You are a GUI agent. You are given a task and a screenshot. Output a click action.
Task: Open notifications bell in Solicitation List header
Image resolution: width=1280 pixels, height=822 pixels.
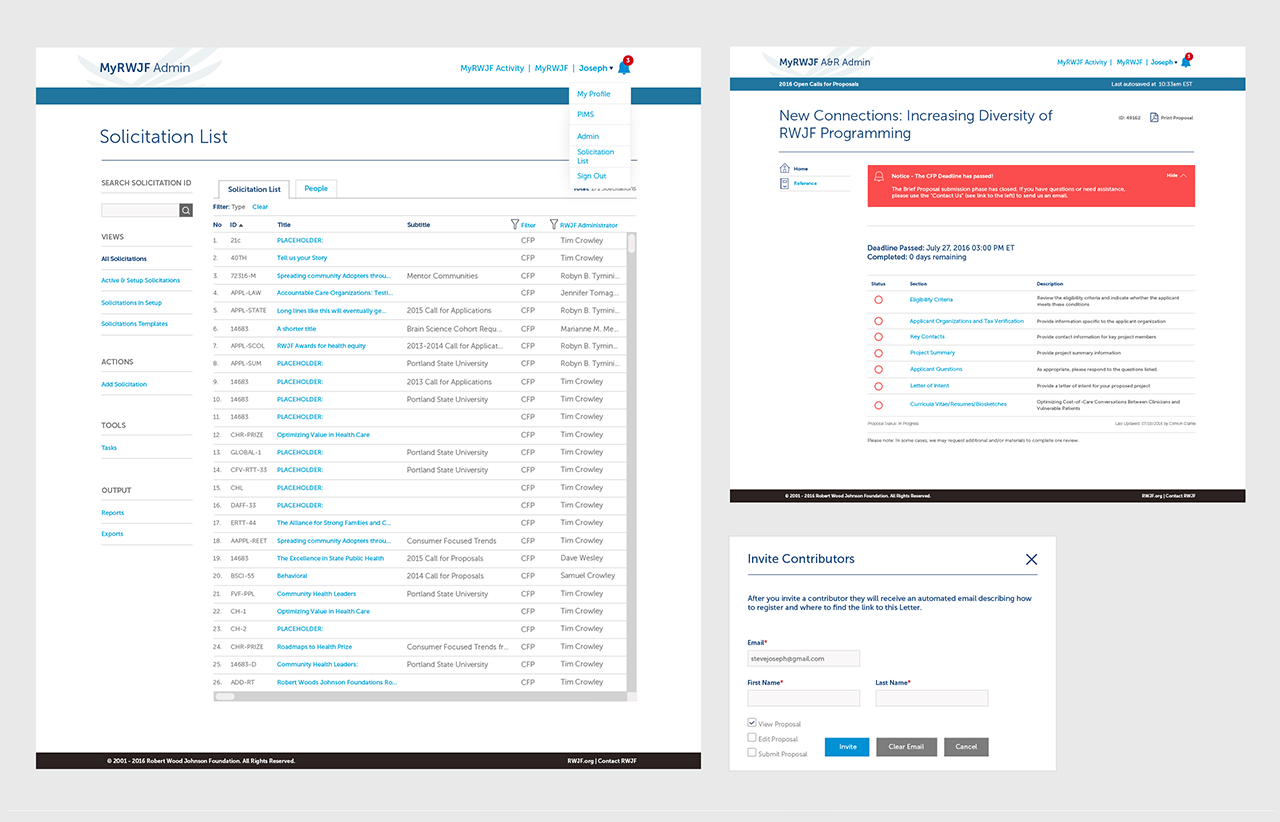pyautogui.click(x=624, y=68)
